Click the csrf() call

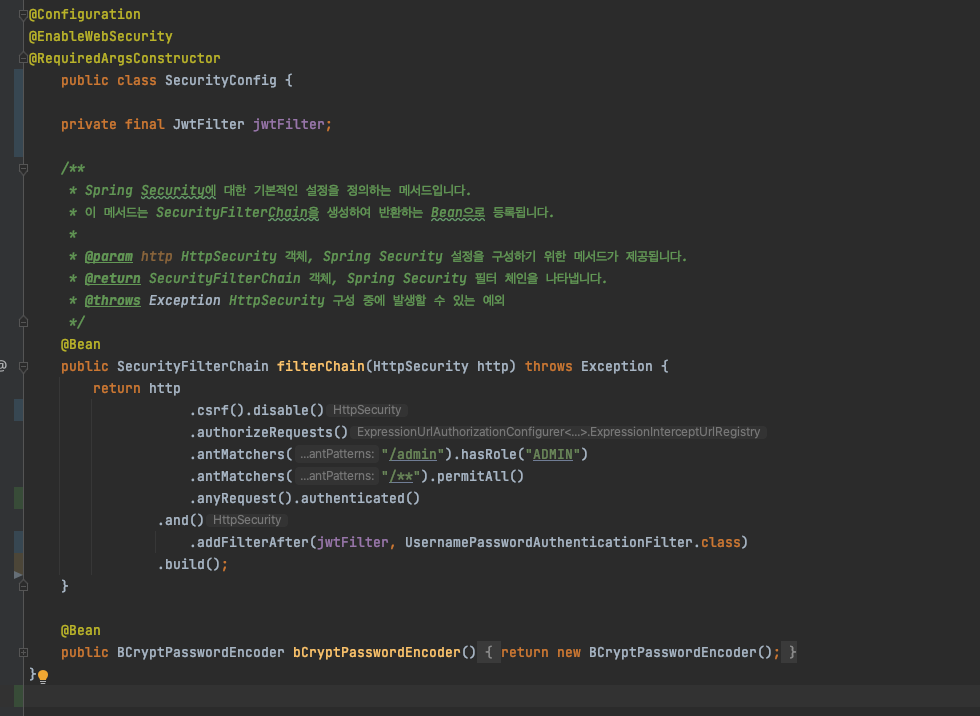click(221, 410)
